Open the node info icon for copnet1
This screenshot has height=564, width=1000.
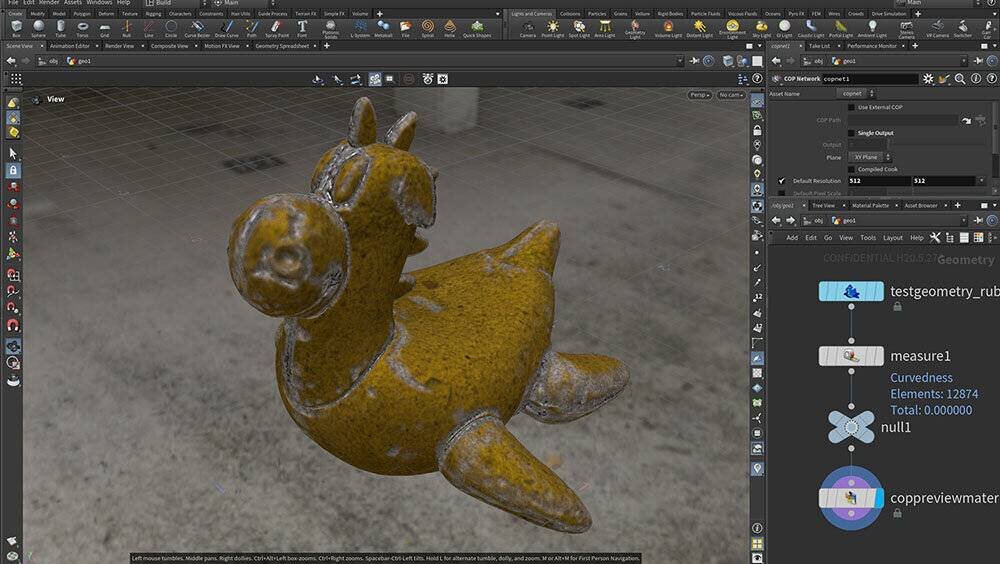976,78
